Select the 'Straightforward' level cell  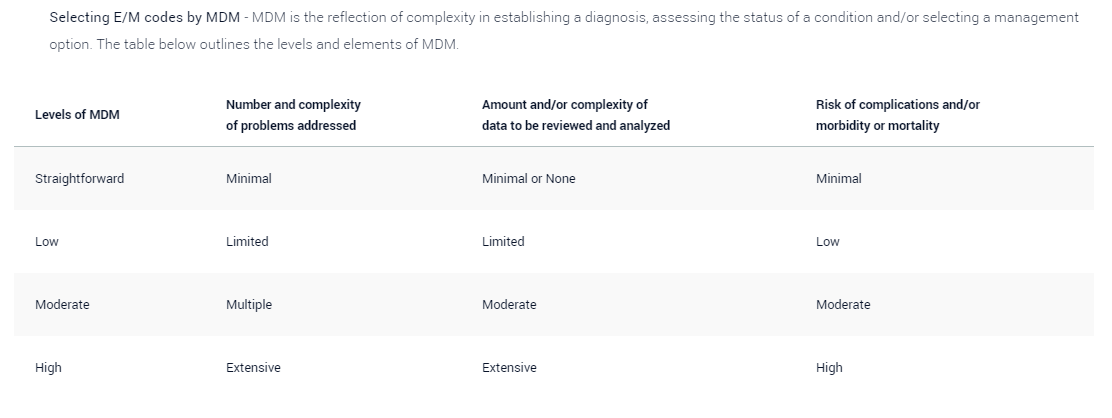point(79,179)
